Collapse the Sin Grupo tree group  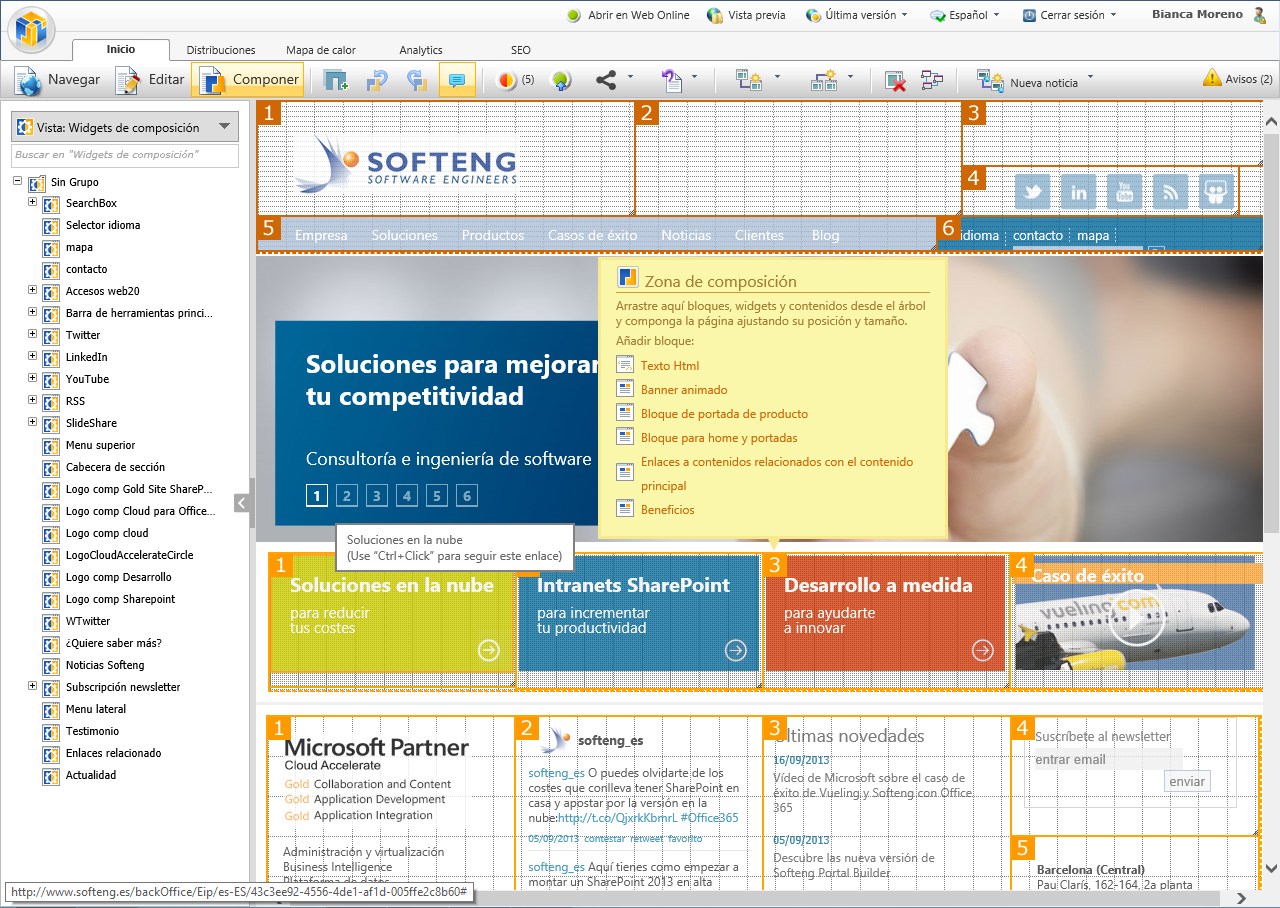[18, 181]
